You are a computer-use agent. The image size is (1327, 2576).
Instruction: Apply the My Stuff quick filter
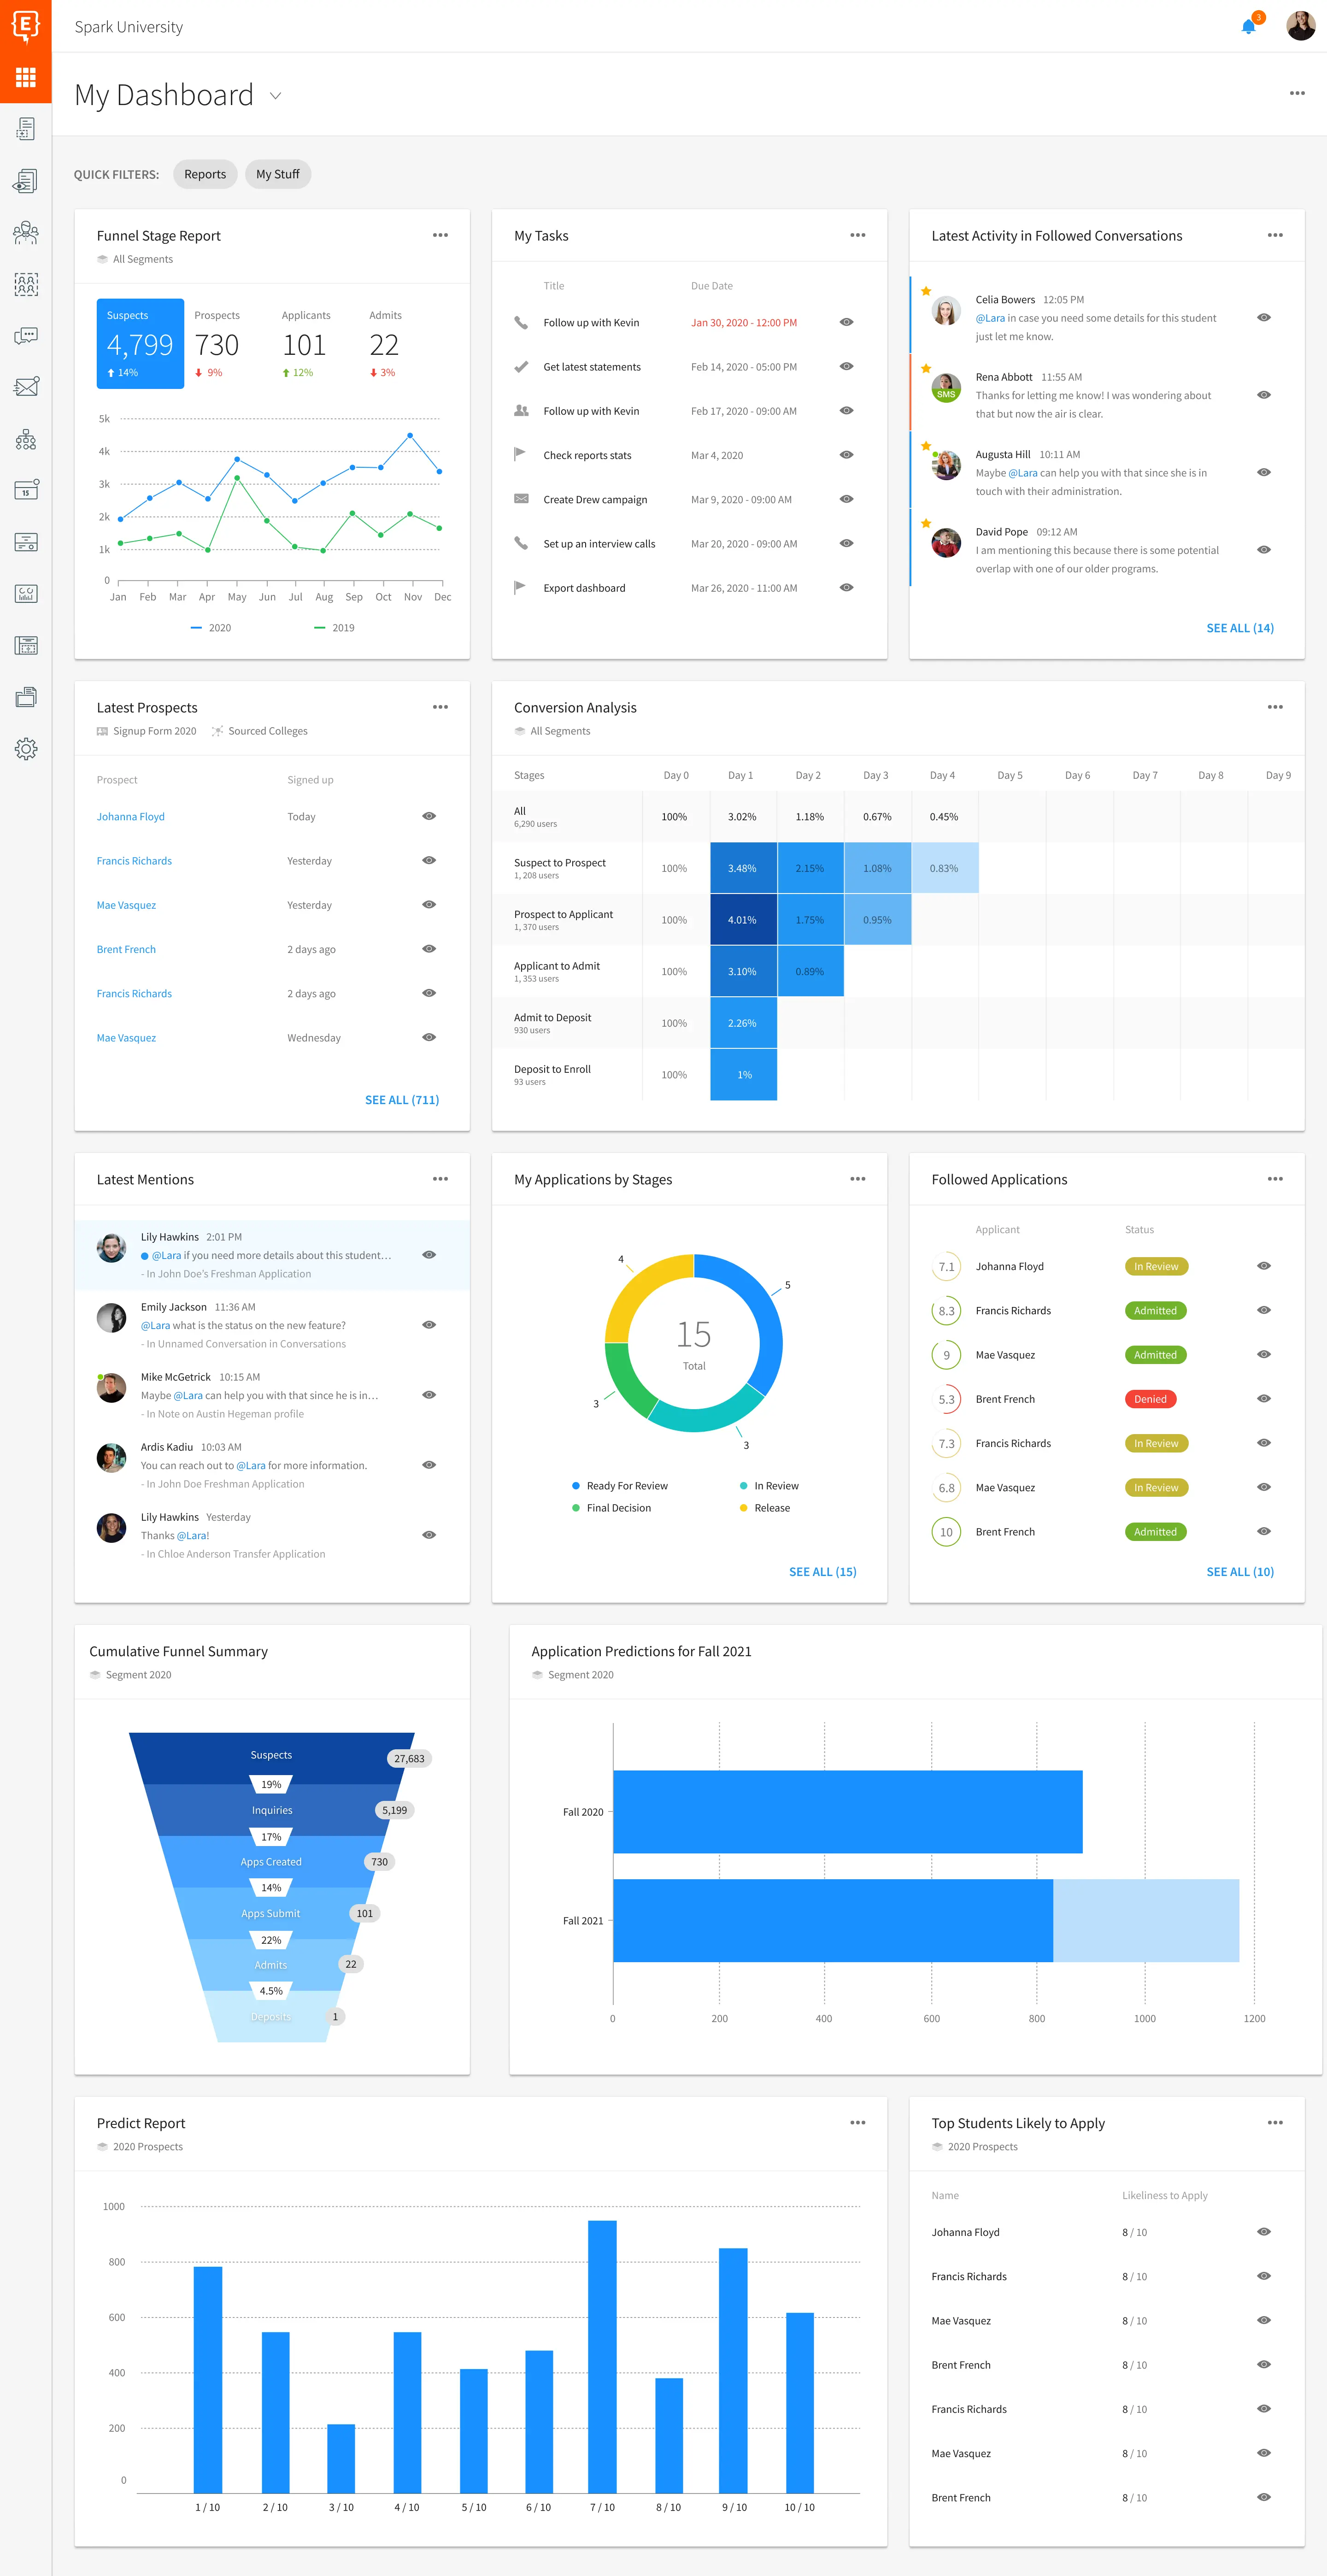click(x=277, y=174)
